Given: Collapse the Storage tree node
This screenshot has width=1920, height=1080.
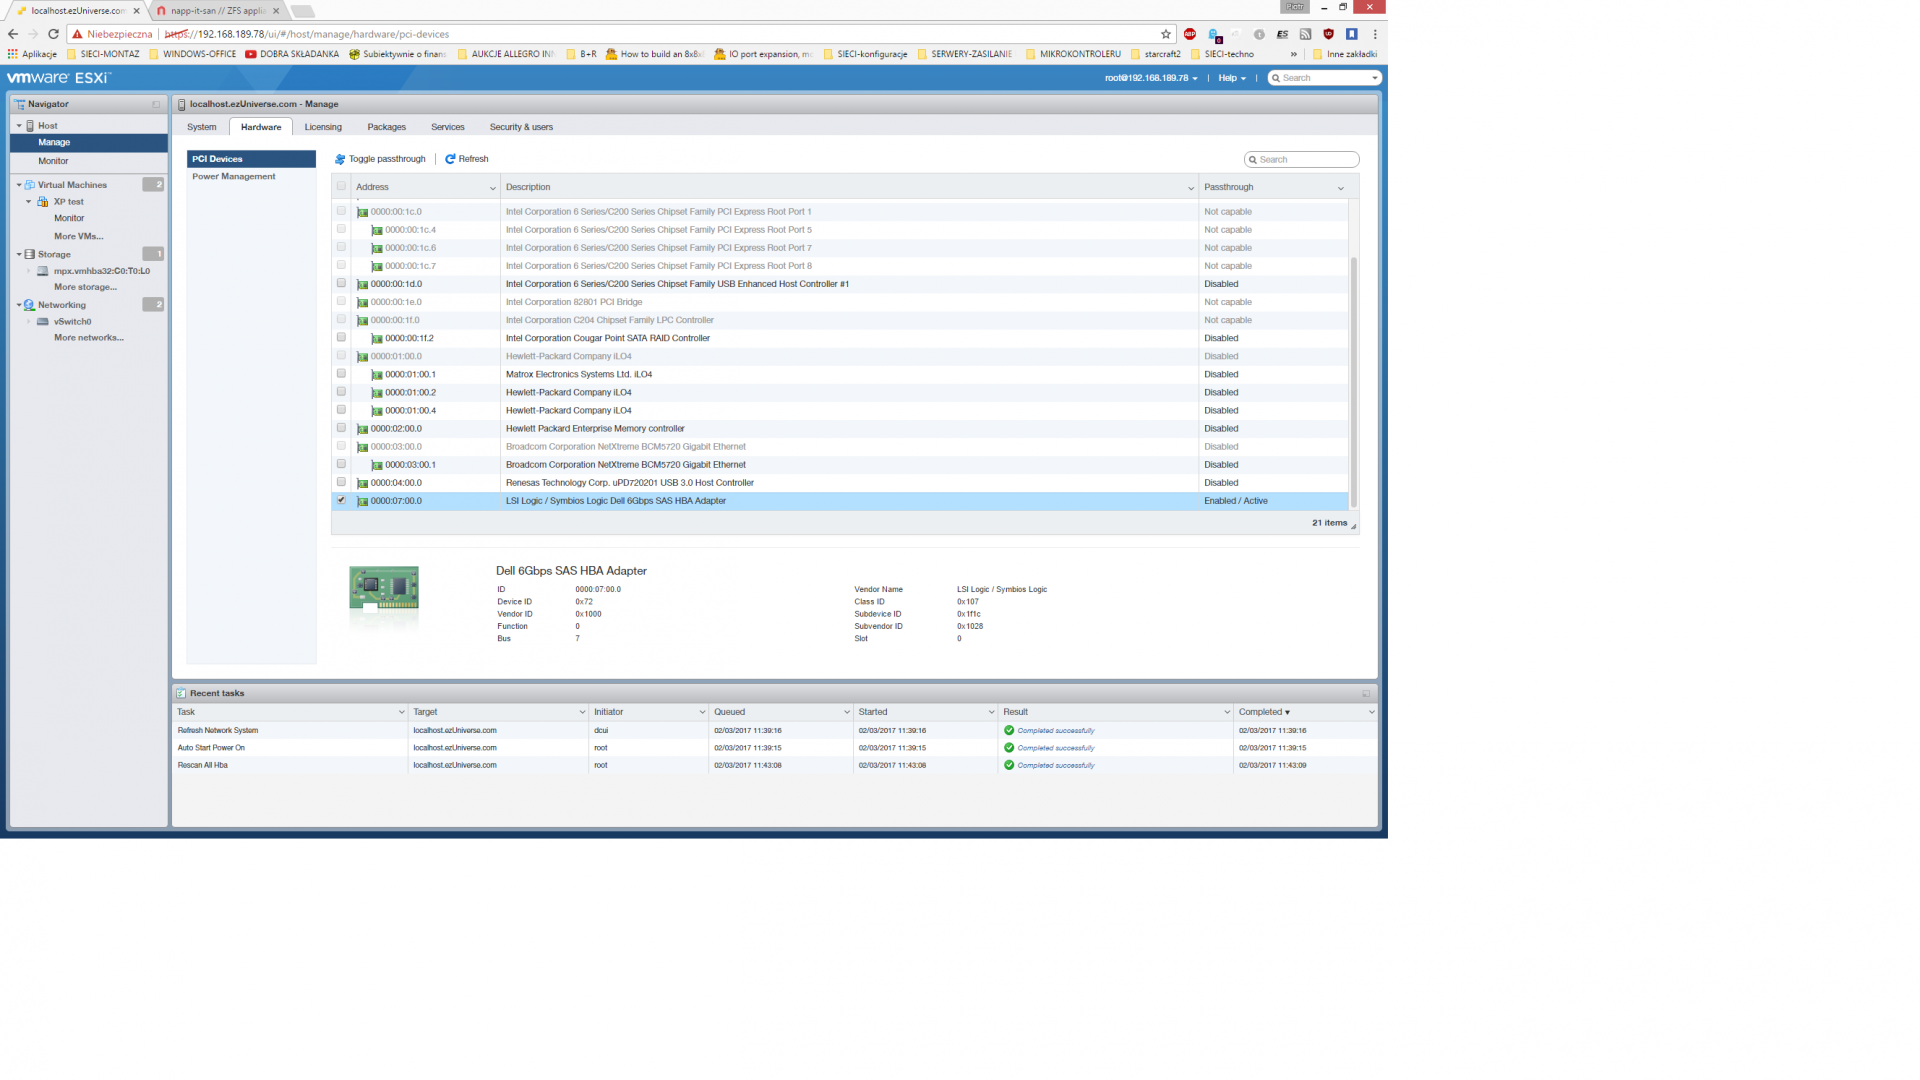Looking at the screenshot, I should (x=19, y=255).
